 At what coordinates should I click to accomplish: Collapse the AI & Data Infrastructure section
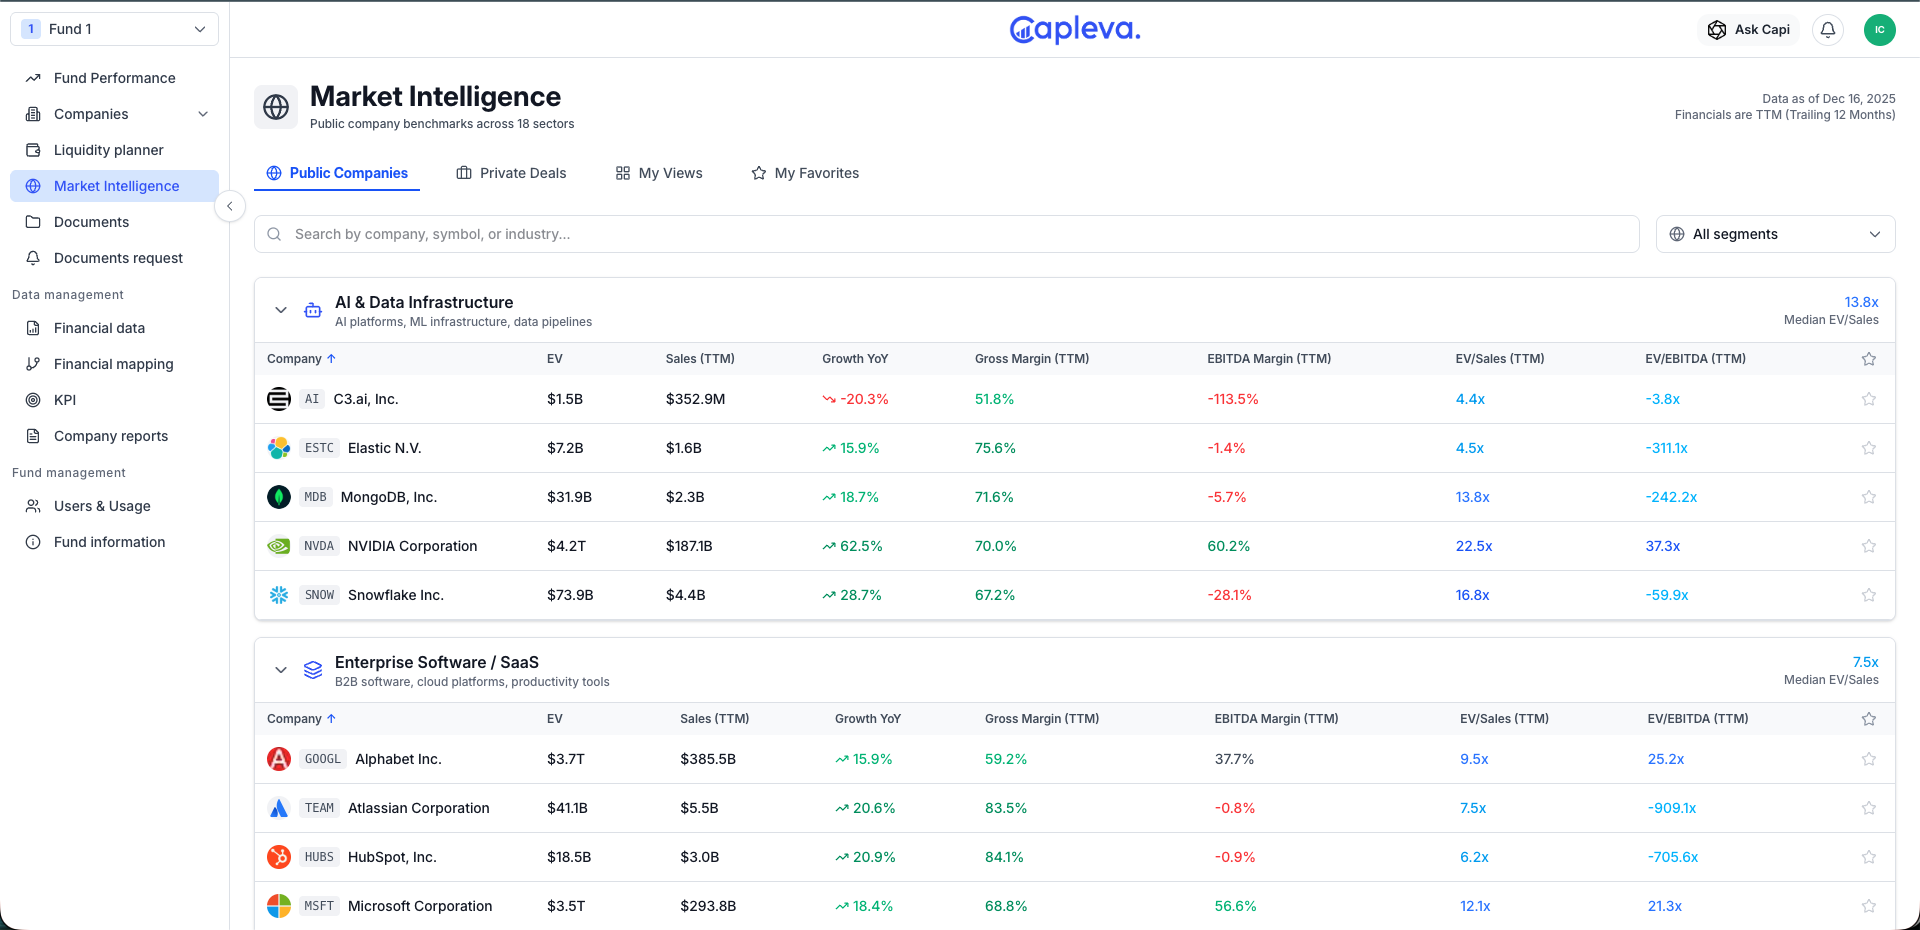tap(281, 310)
